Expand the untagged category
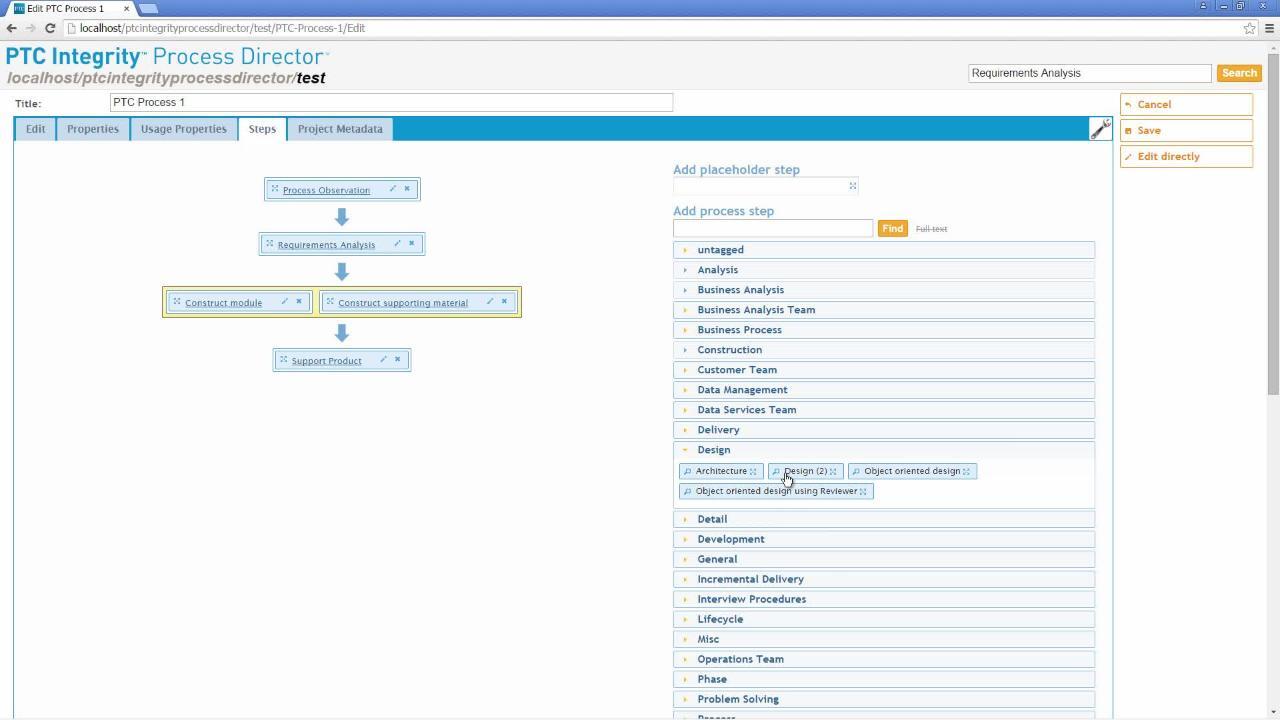 coord(884,250)
